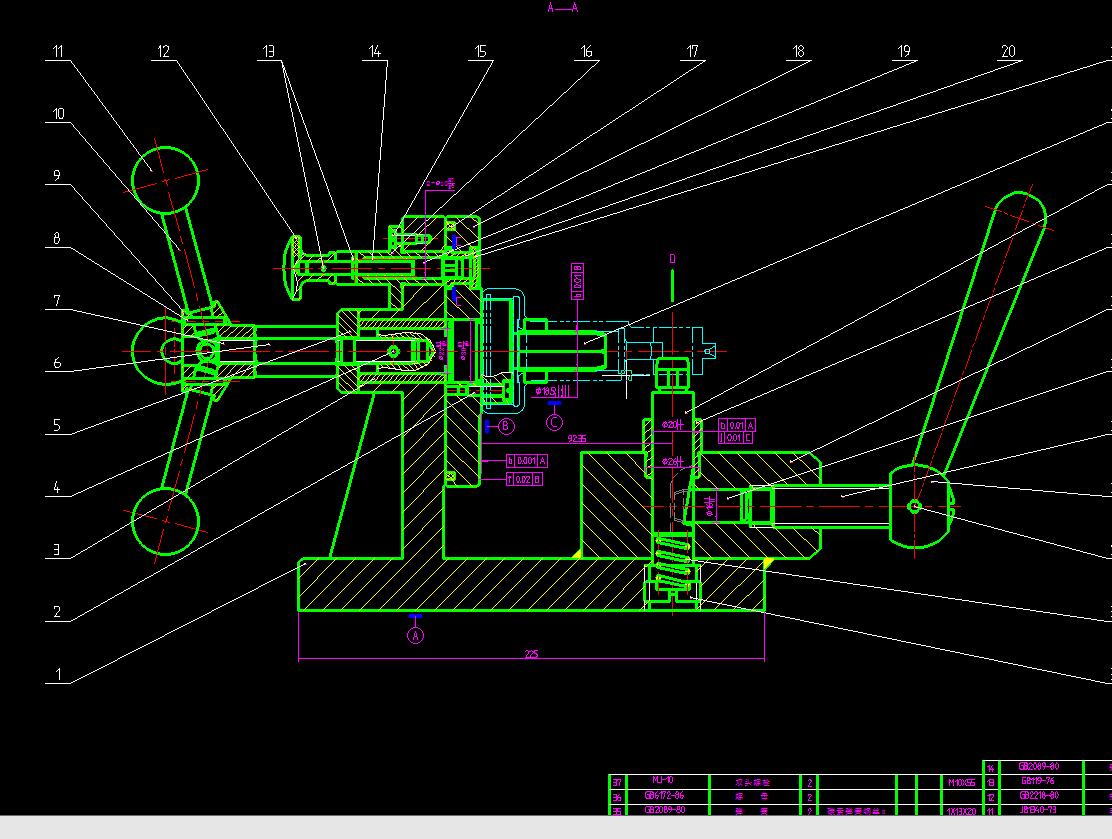Select part balloon number 4
The width and height of the screenshot is (1112, 839).
57,487
